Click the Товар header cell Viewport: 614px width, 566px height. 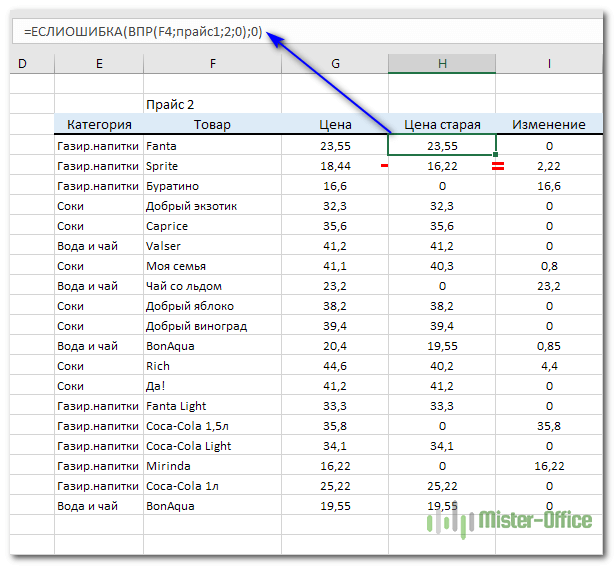tap(213, 124)
